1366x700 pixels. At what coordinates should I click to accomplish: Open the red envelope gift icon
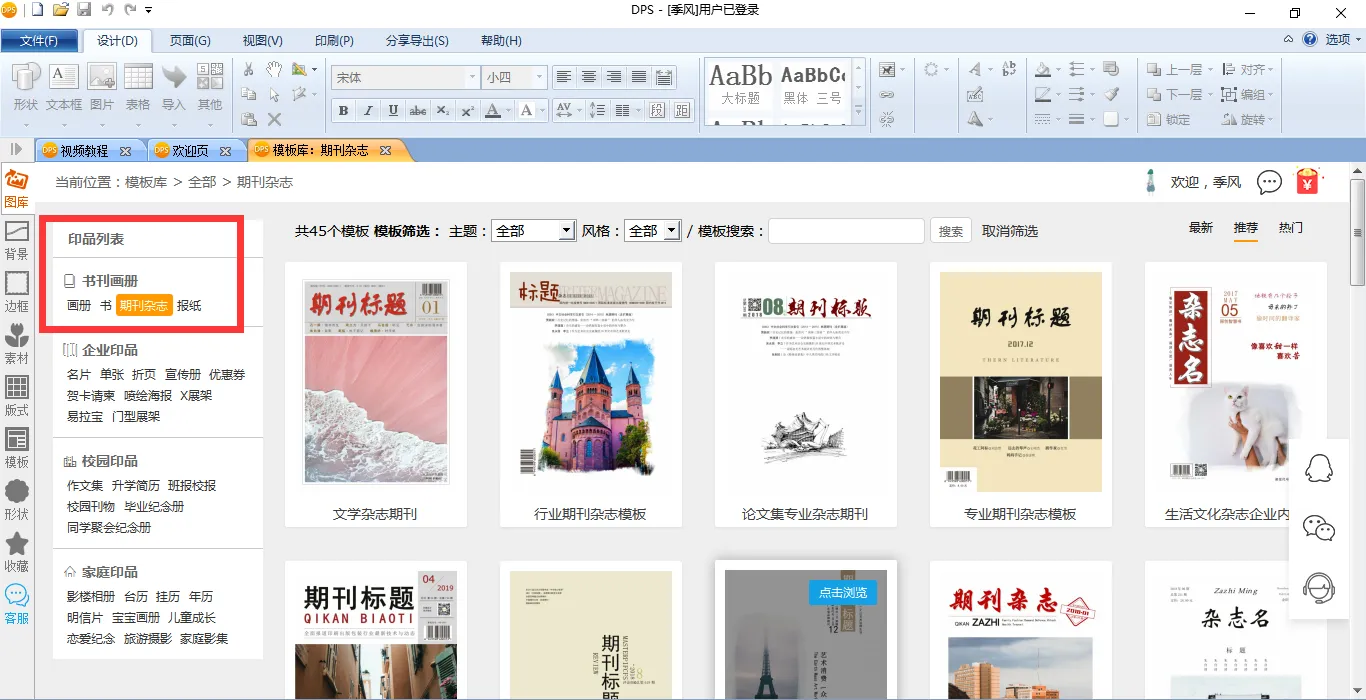pyautogui.click(x=1307, y=181)
